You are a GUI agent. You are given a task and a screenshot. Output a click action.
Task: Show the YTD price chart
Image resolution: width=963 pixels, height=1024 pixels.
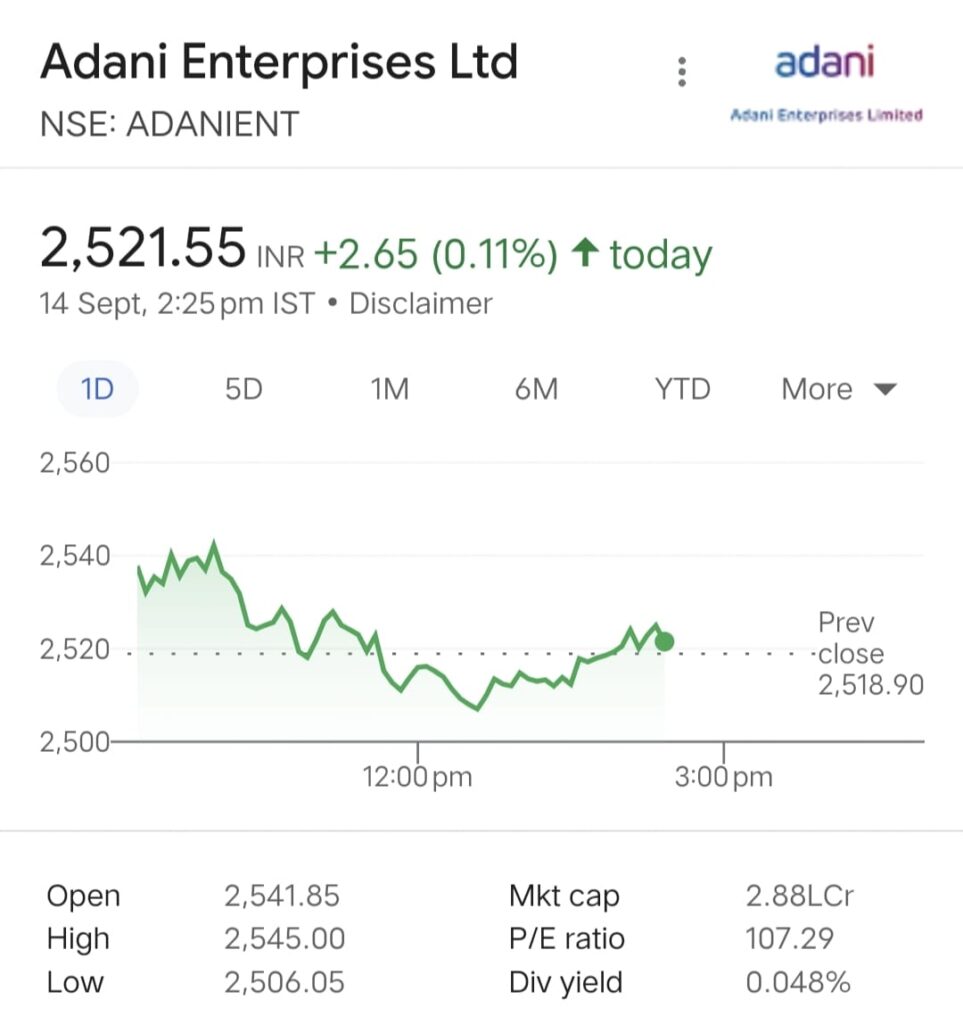coord(682,389)
